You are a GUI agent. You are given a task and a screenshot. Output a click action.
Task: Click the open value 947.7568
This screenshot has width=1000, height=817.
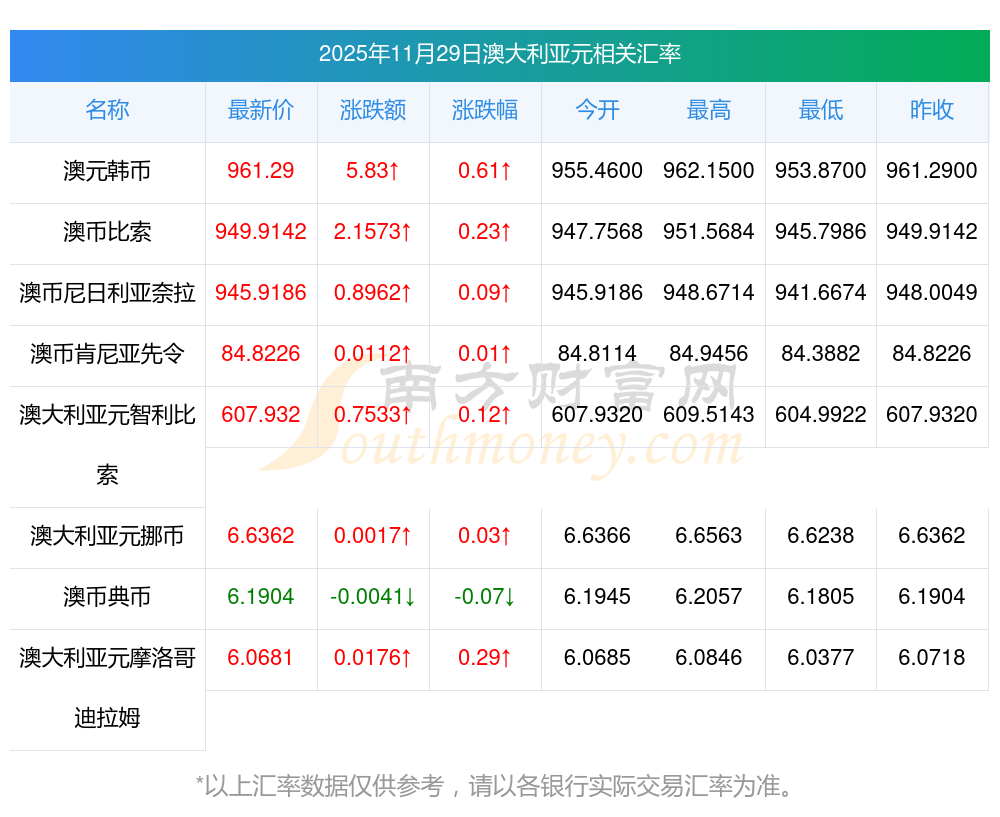[597, 232]
